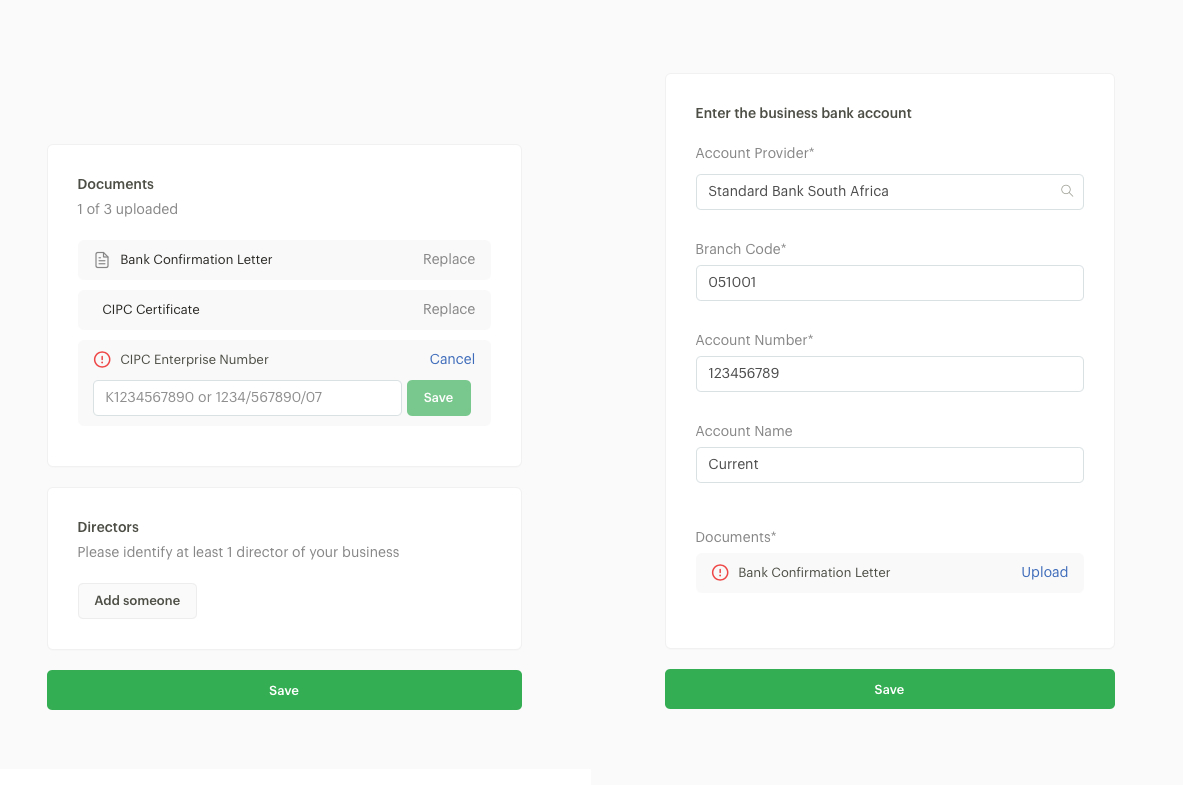Screen dimensions: 1183x785
Task: Click the red alert icon next to CIPC Enterprise Number
Action: pos(102,359)
